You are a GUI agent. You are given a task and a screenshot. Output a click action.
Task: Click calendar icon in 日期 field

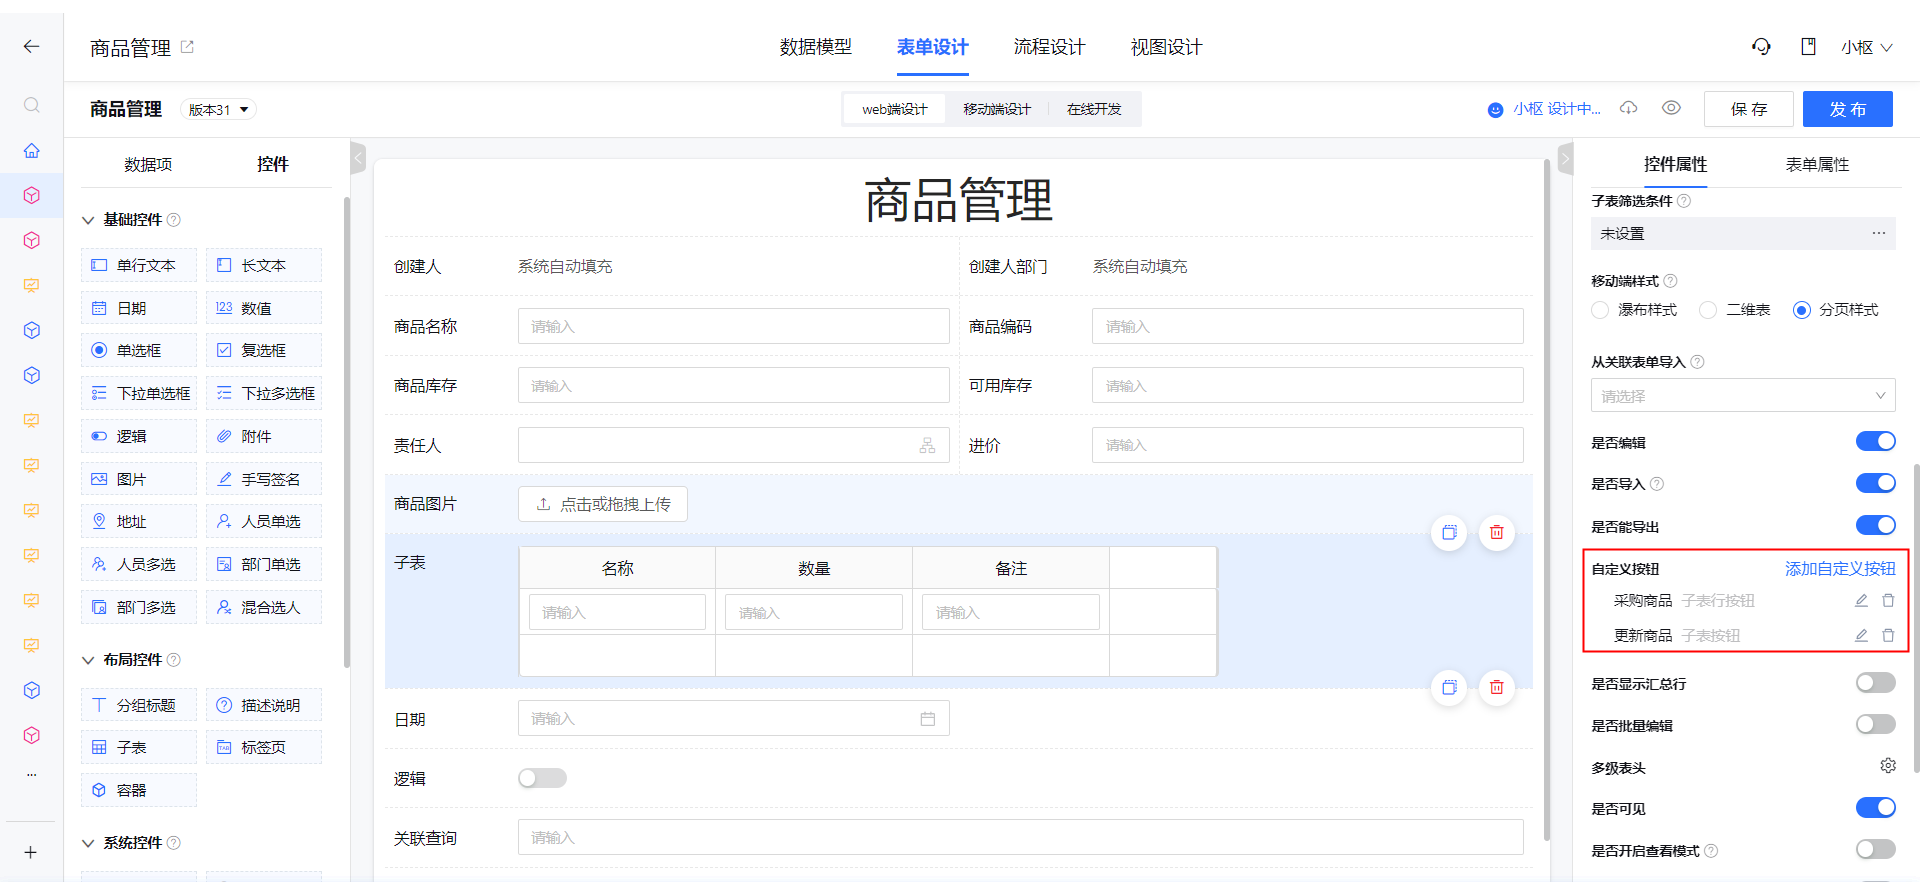click(x=927, y=718)
